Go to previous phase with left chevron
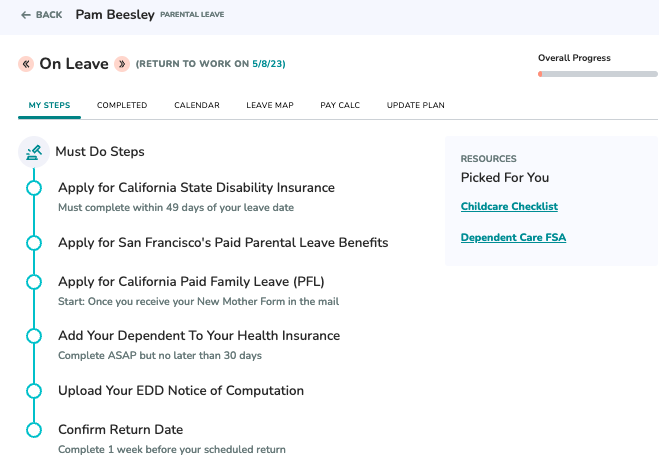Screen dimensions: 659x460 pyautogui.click(x=26, y=64)
